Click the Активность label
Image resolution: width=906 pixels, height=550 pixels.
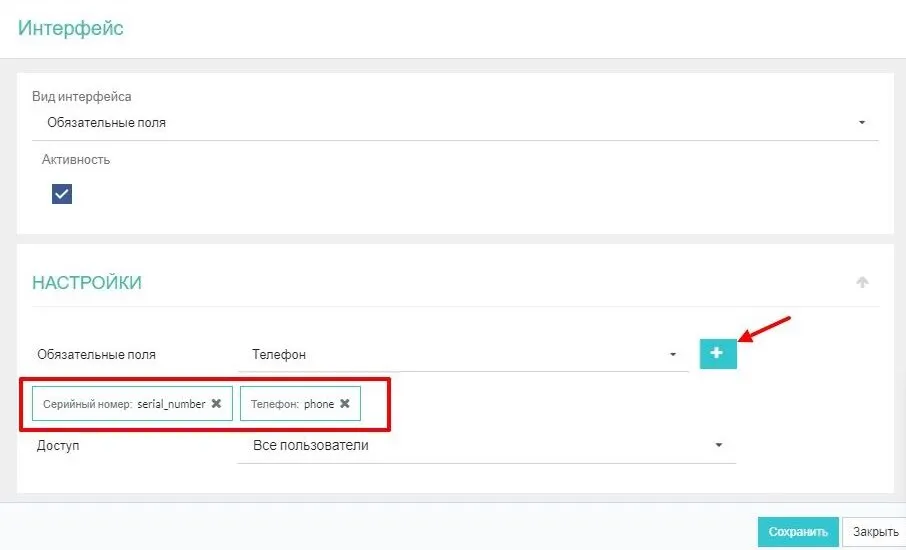coord(76,160)
